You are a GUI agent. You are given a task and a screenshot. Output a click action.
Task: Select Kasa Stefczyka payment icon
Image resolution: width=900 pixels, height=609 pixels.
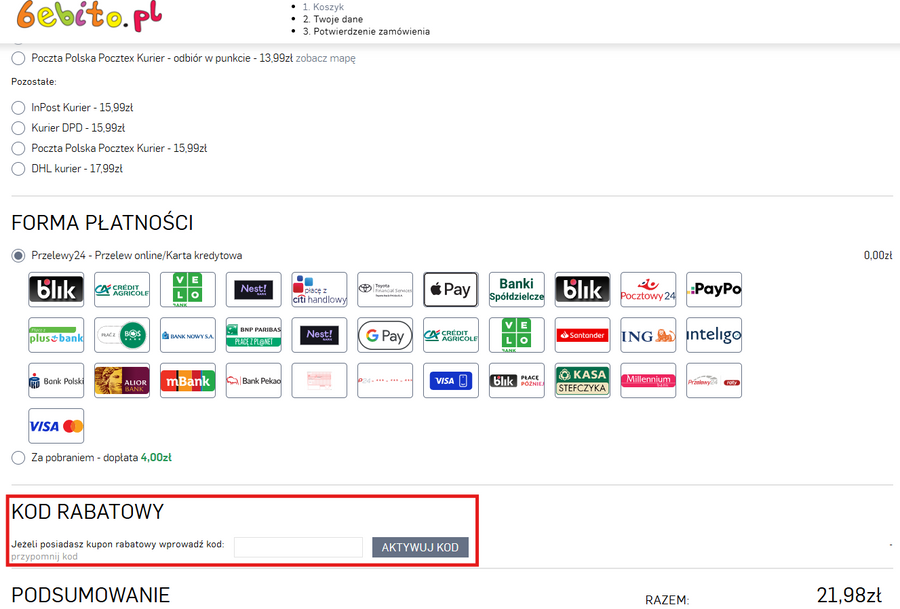[x=582, y=381]
